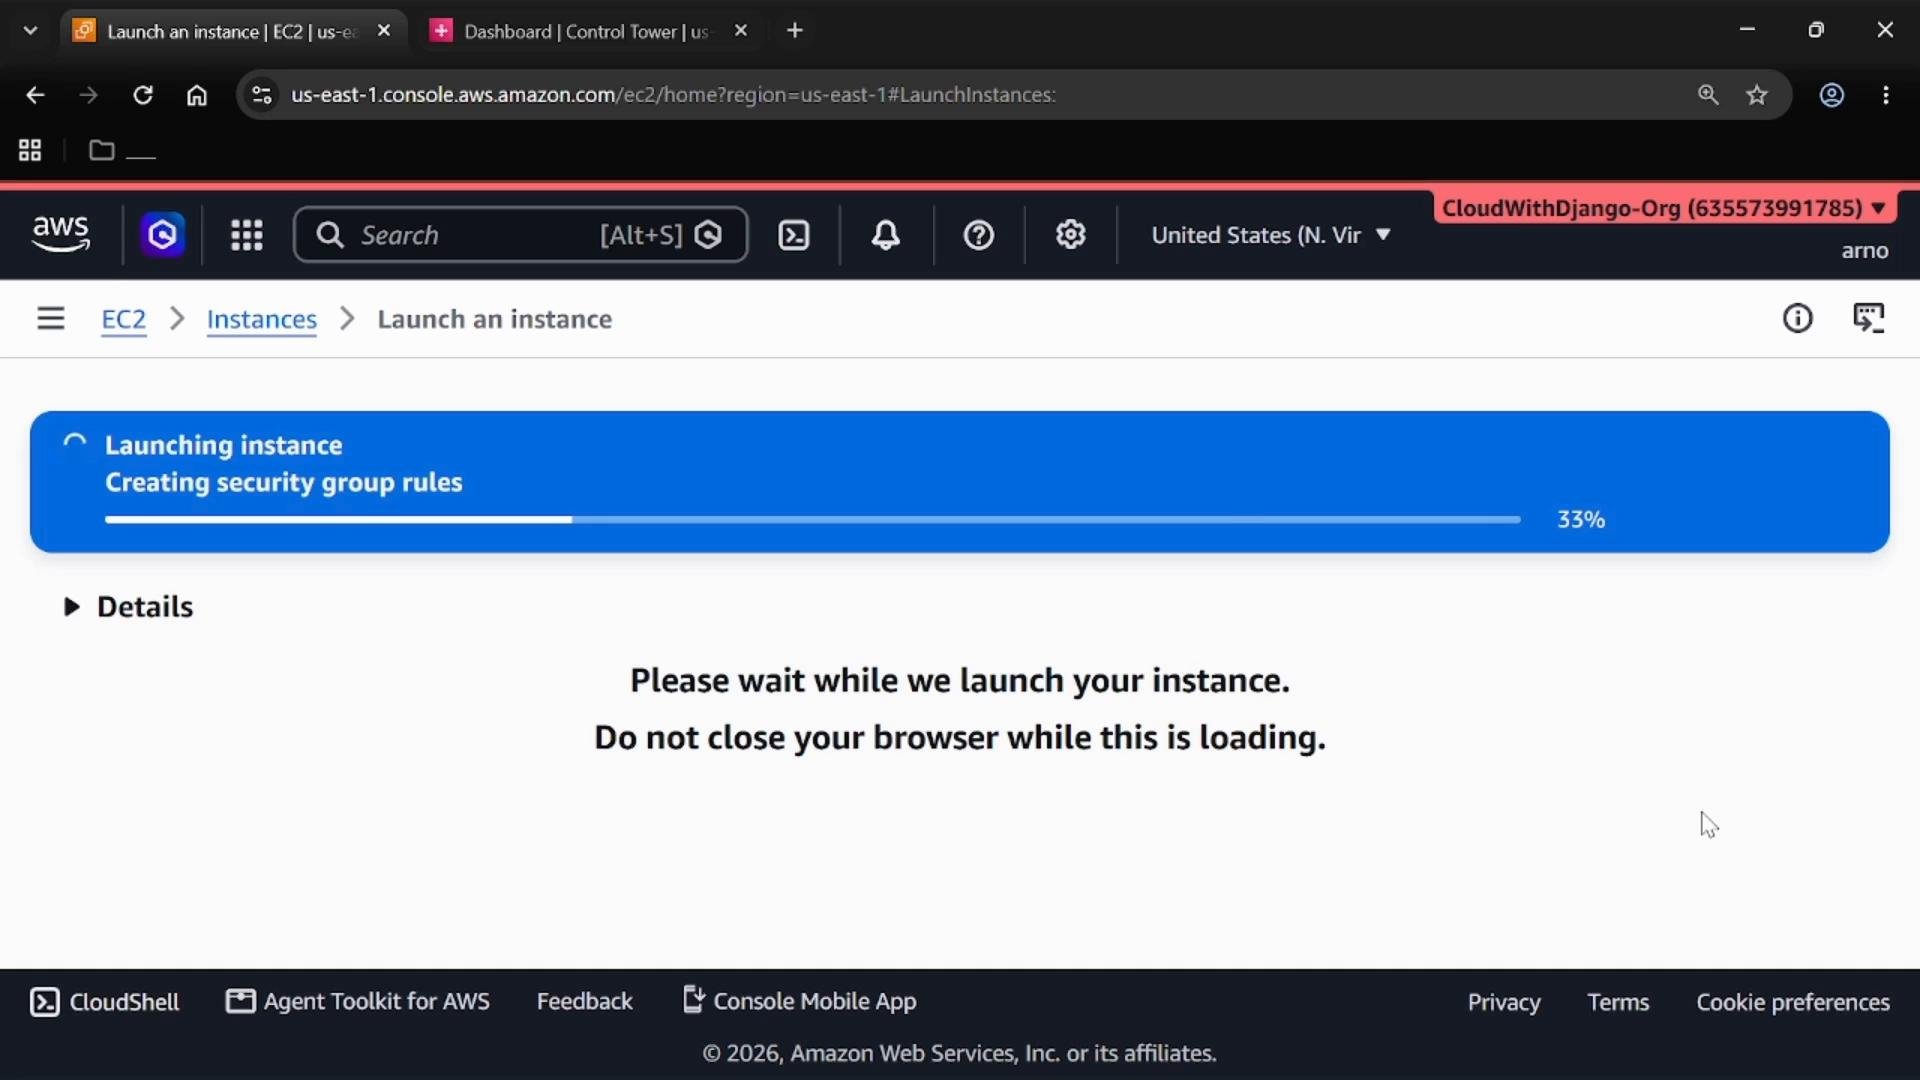Go to EC2 breadcrumb link

tap(124, 319)
